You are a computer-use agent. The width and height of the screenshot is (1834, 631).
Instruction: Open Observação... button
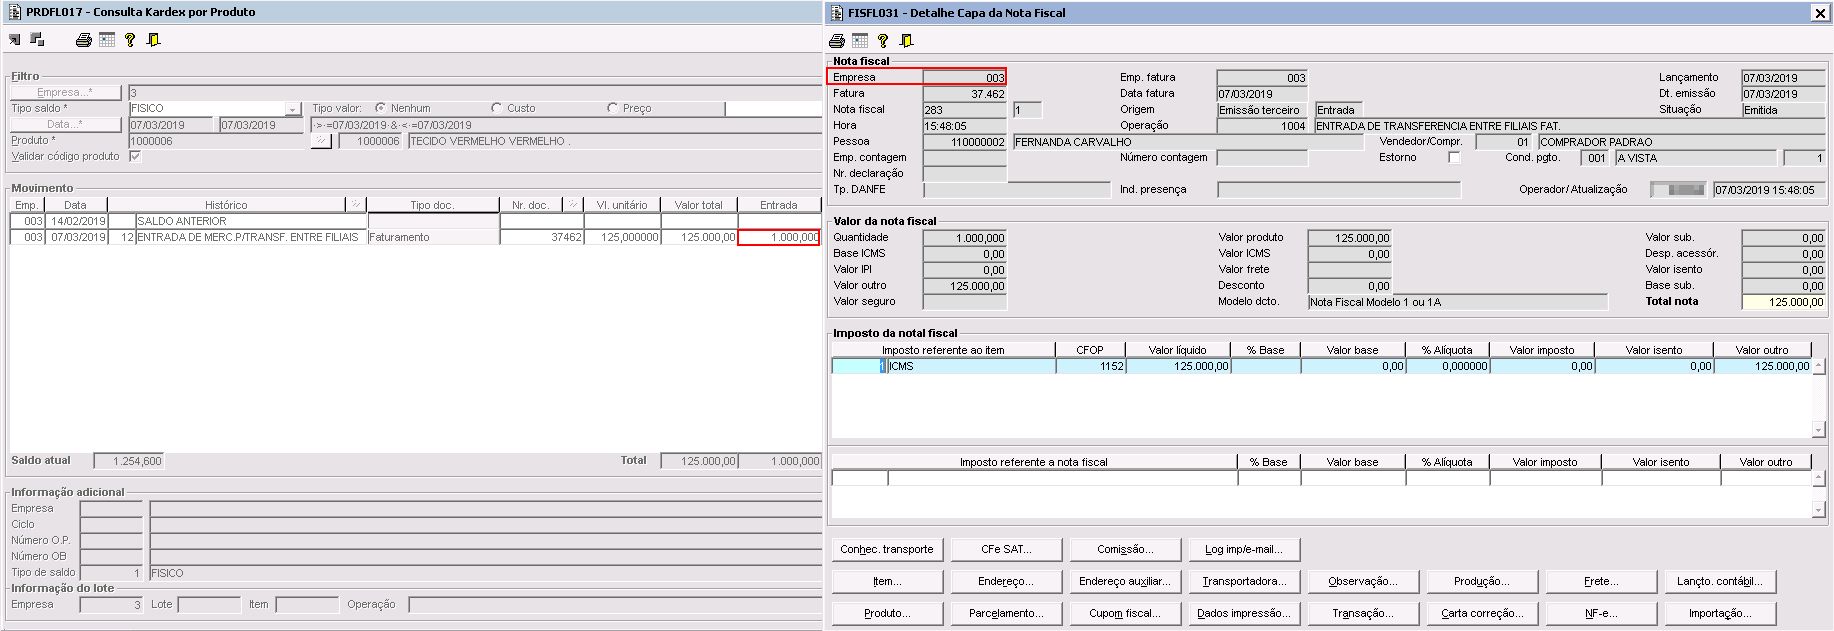pos(1363,581)
